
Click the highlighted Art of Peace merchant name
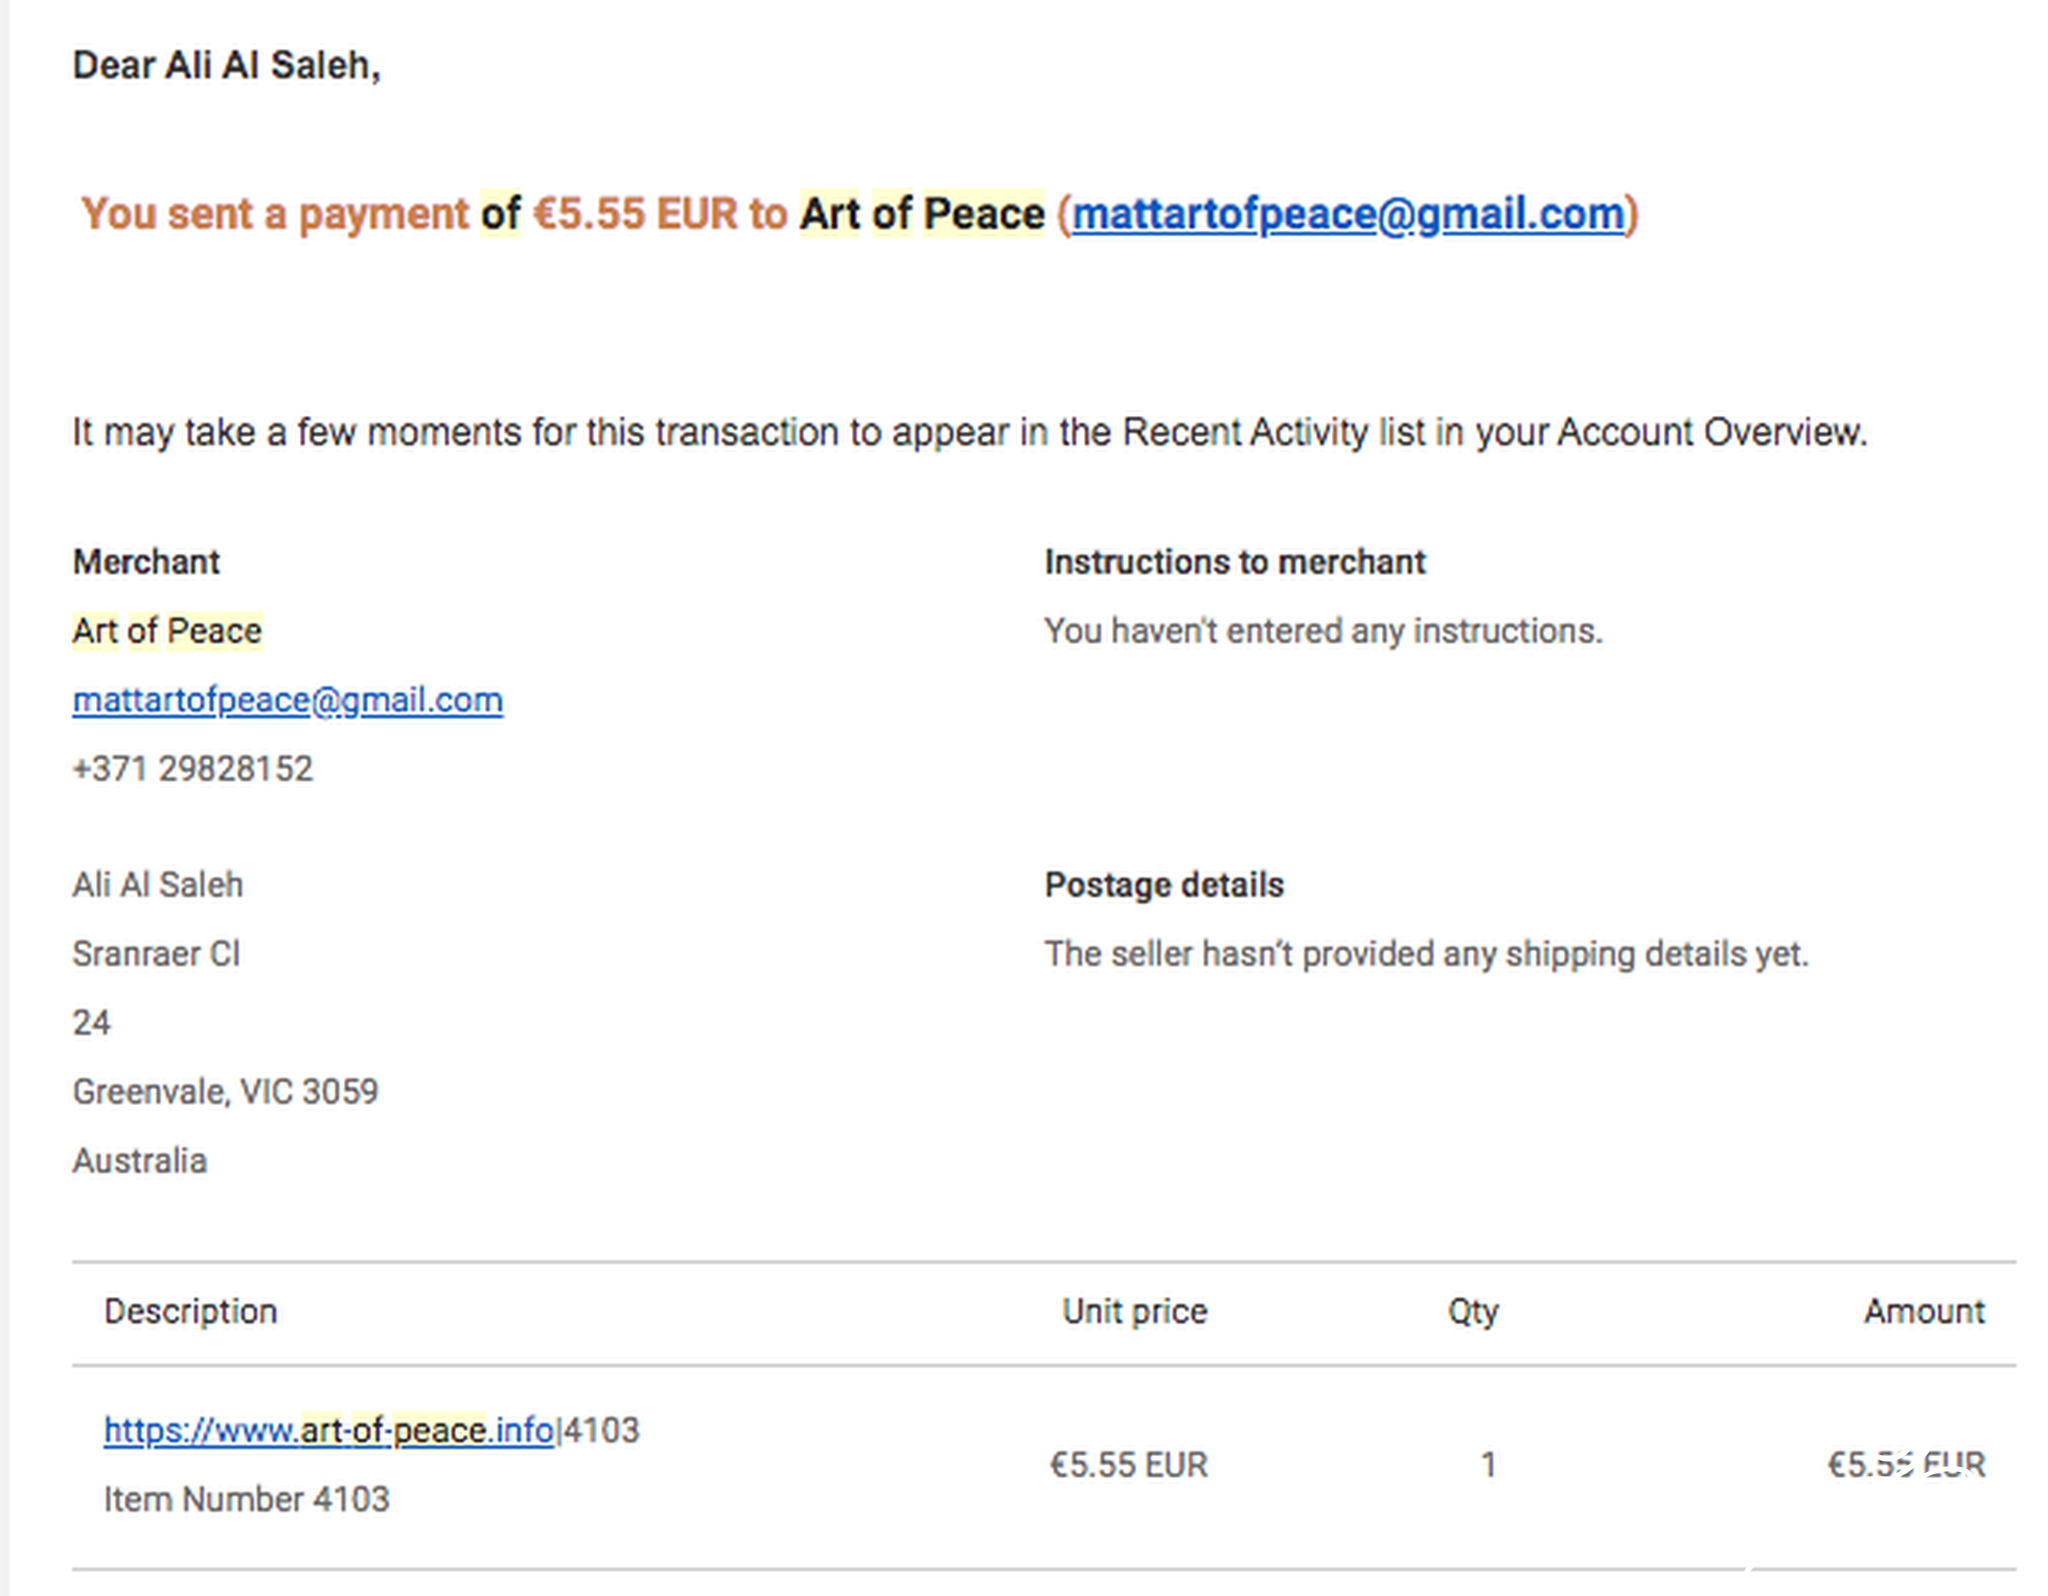[167, 631]
